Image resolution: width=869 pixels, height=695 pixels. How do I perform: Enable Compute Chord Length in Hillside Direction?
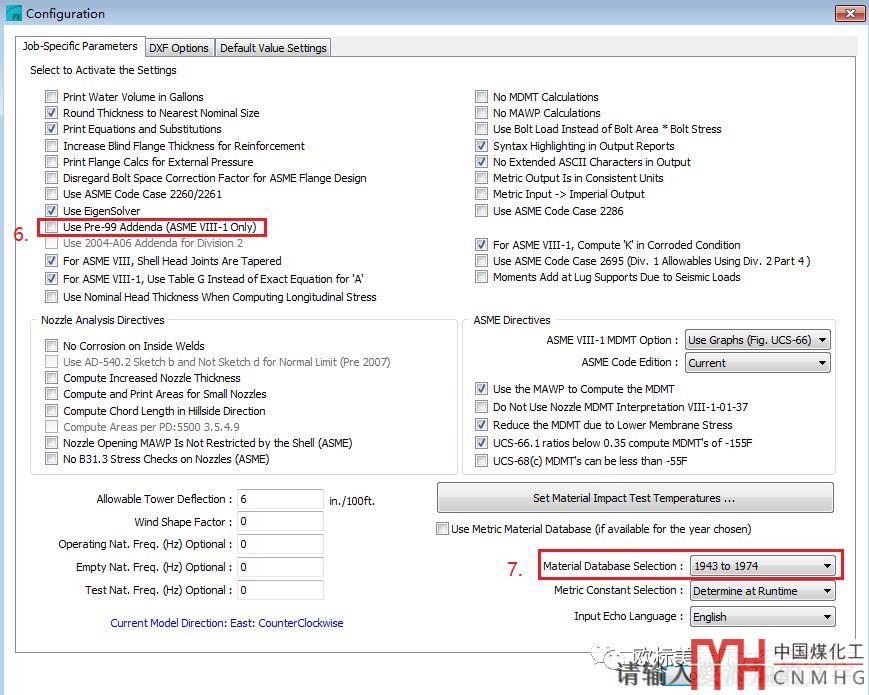click(x=52, y=411)
